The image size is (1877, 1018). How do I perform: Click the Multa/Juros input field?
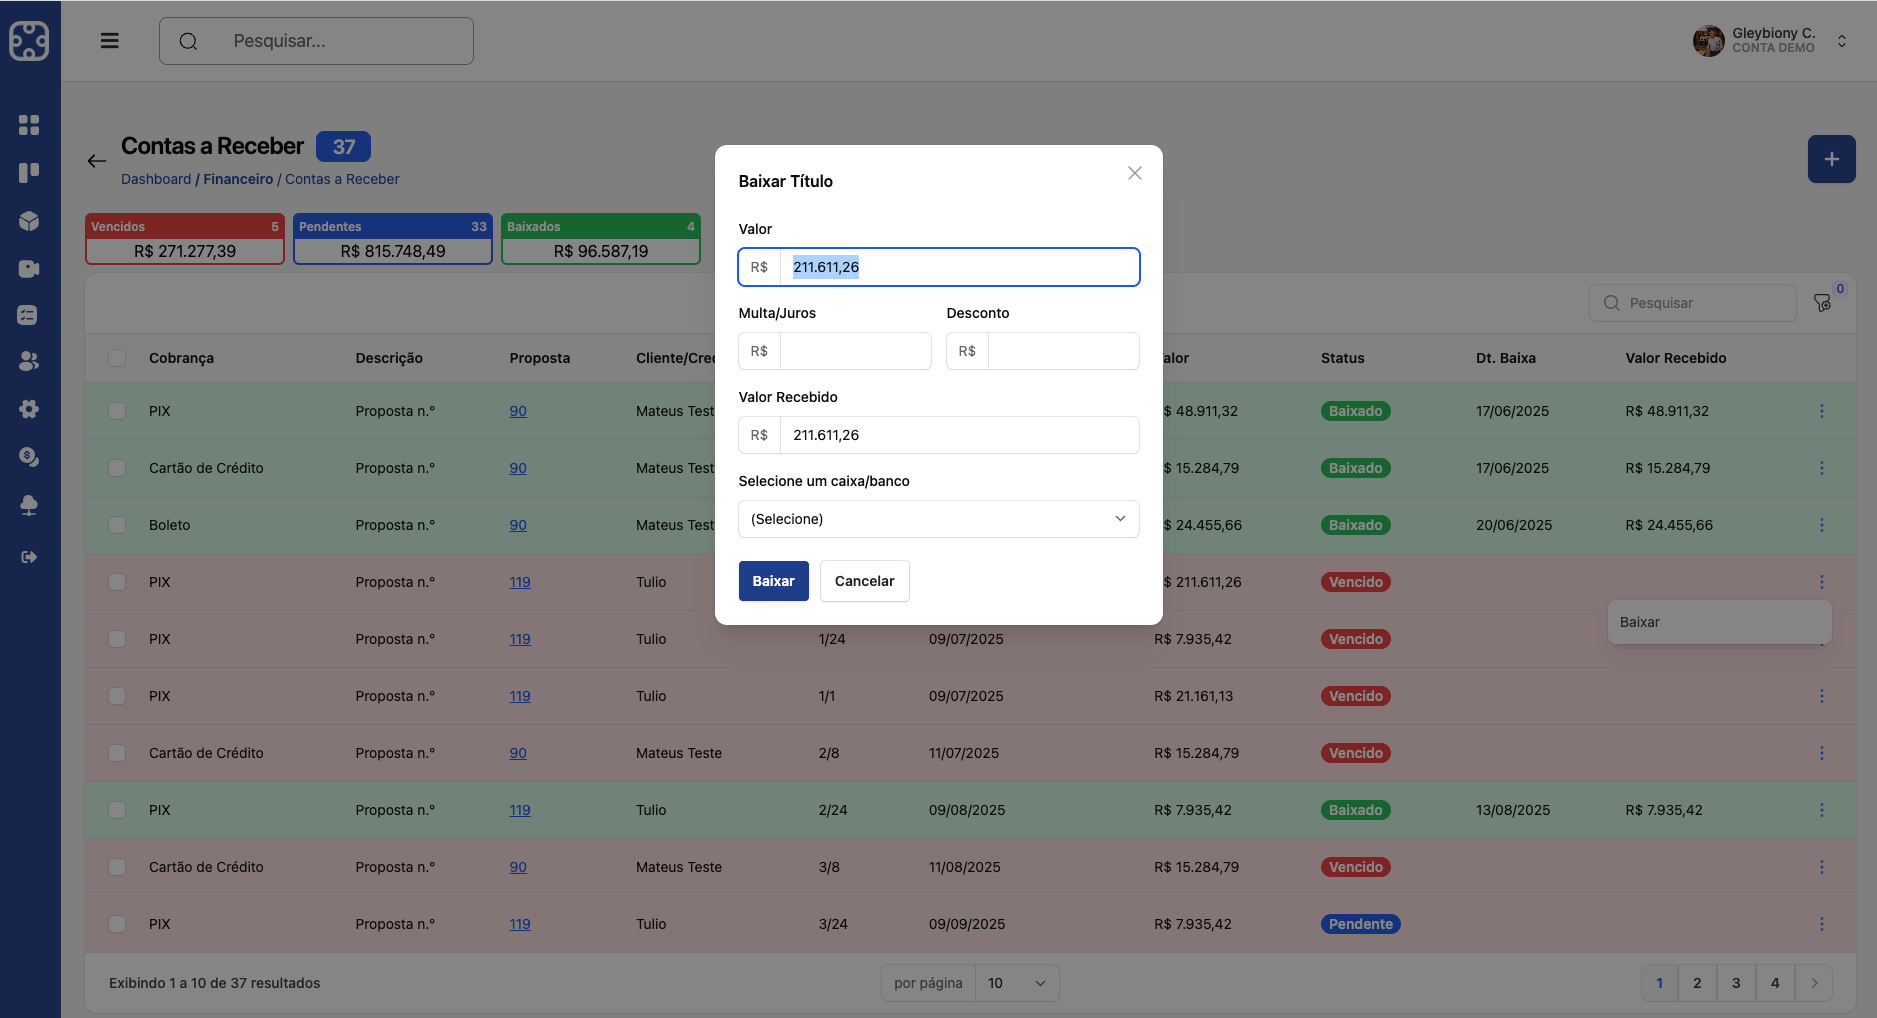click(855, 351)
